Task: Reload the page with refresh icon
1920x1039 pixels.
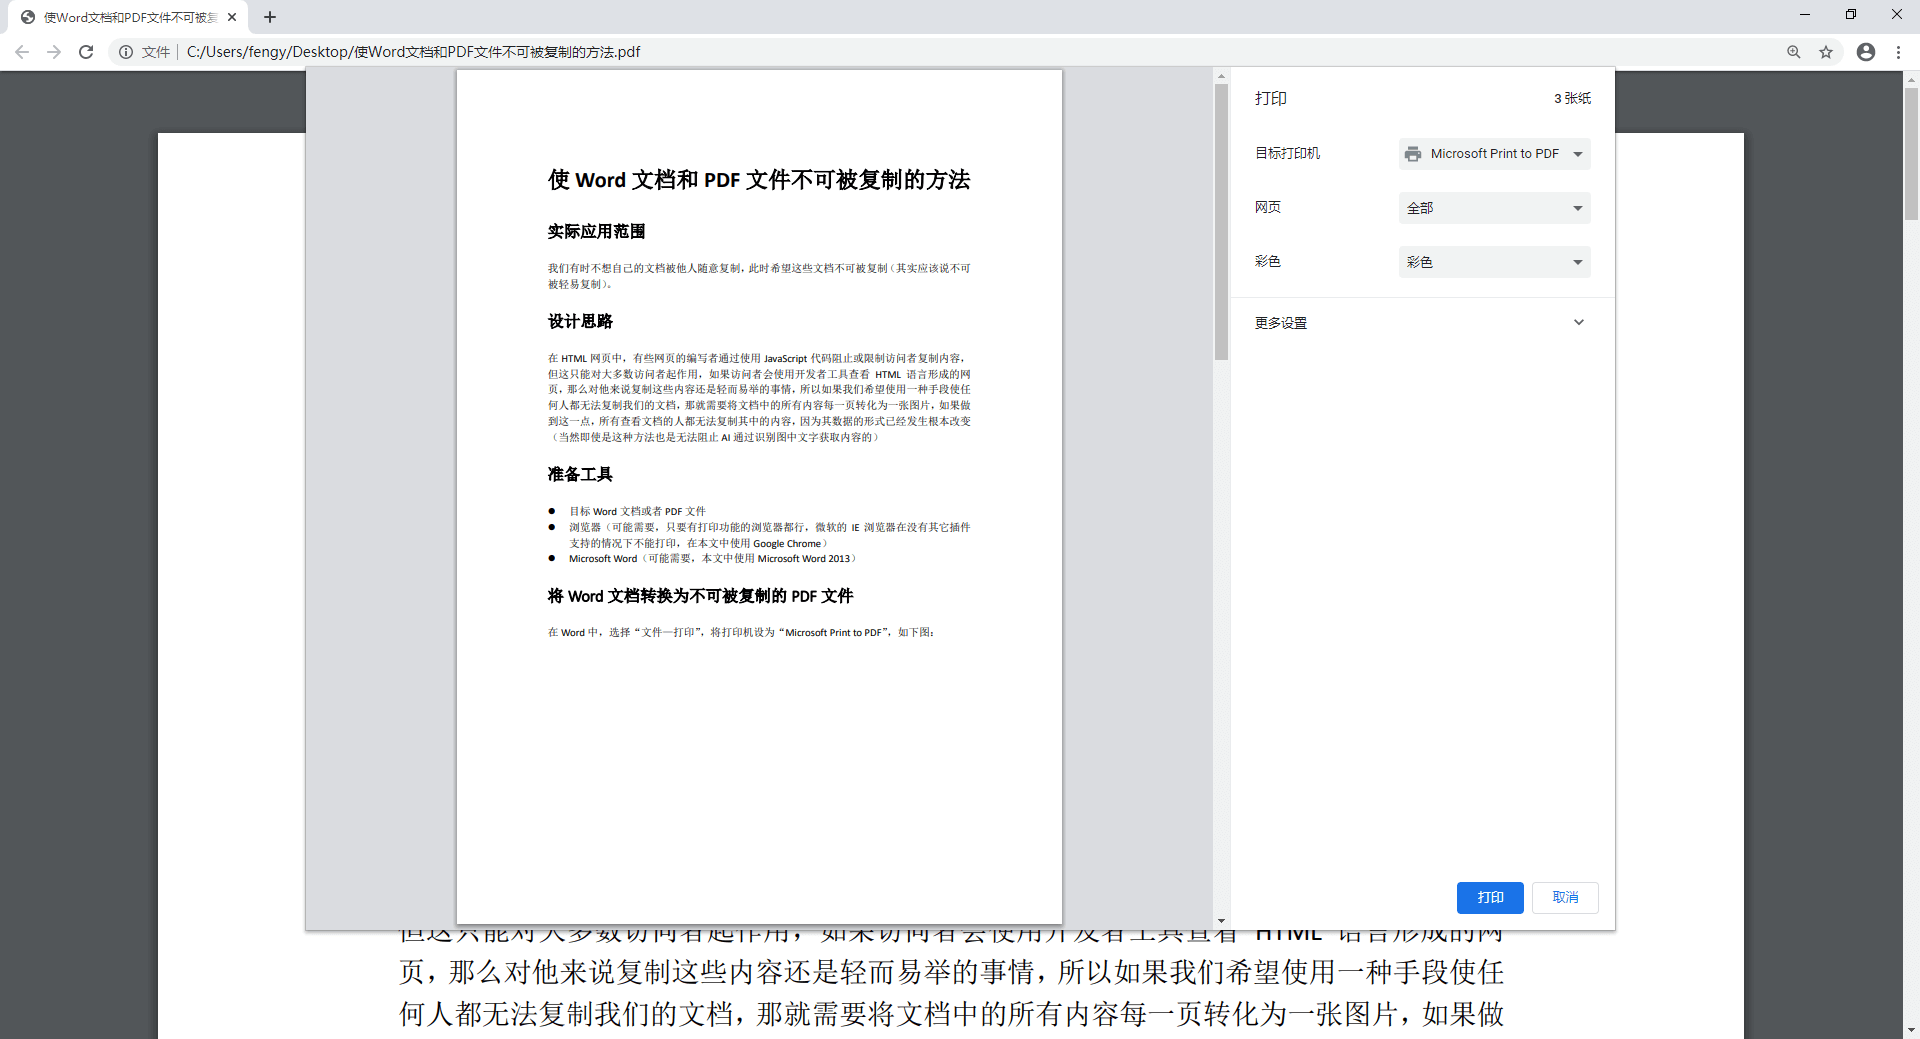Action: tap(86, 52)
